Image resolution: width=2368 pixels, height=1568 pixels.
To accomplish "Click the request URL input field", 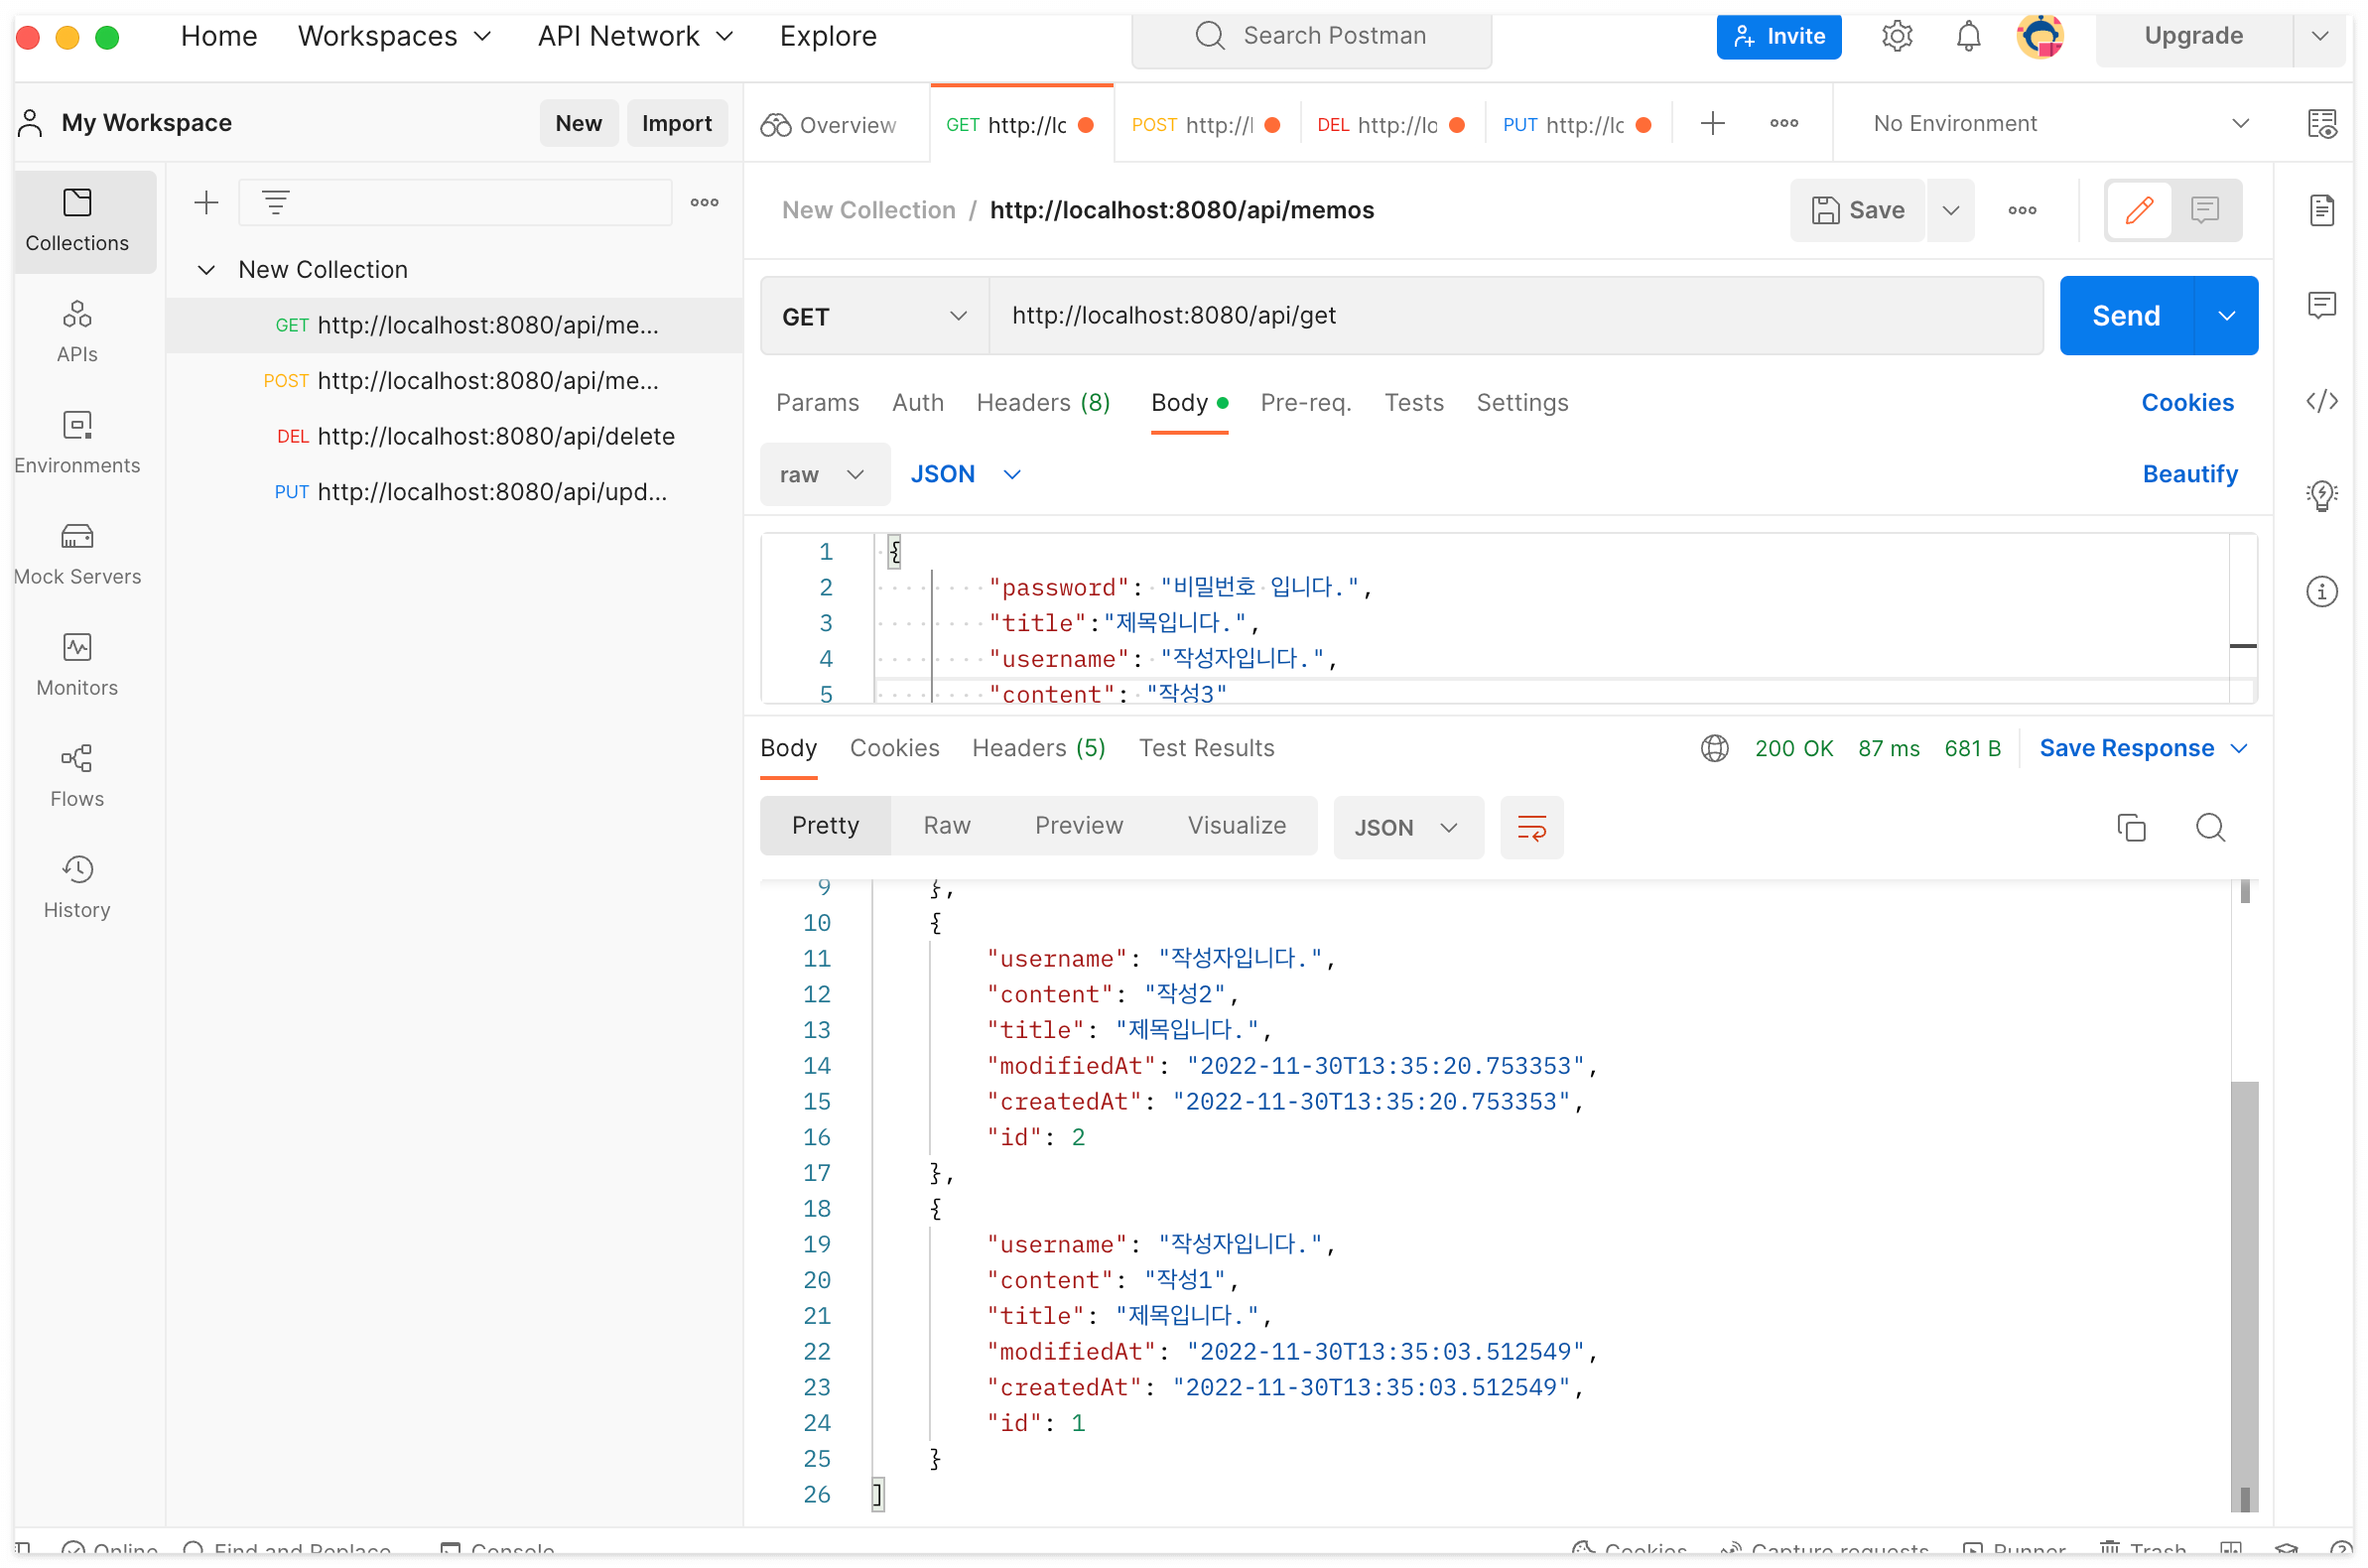I will [1515, 316].
